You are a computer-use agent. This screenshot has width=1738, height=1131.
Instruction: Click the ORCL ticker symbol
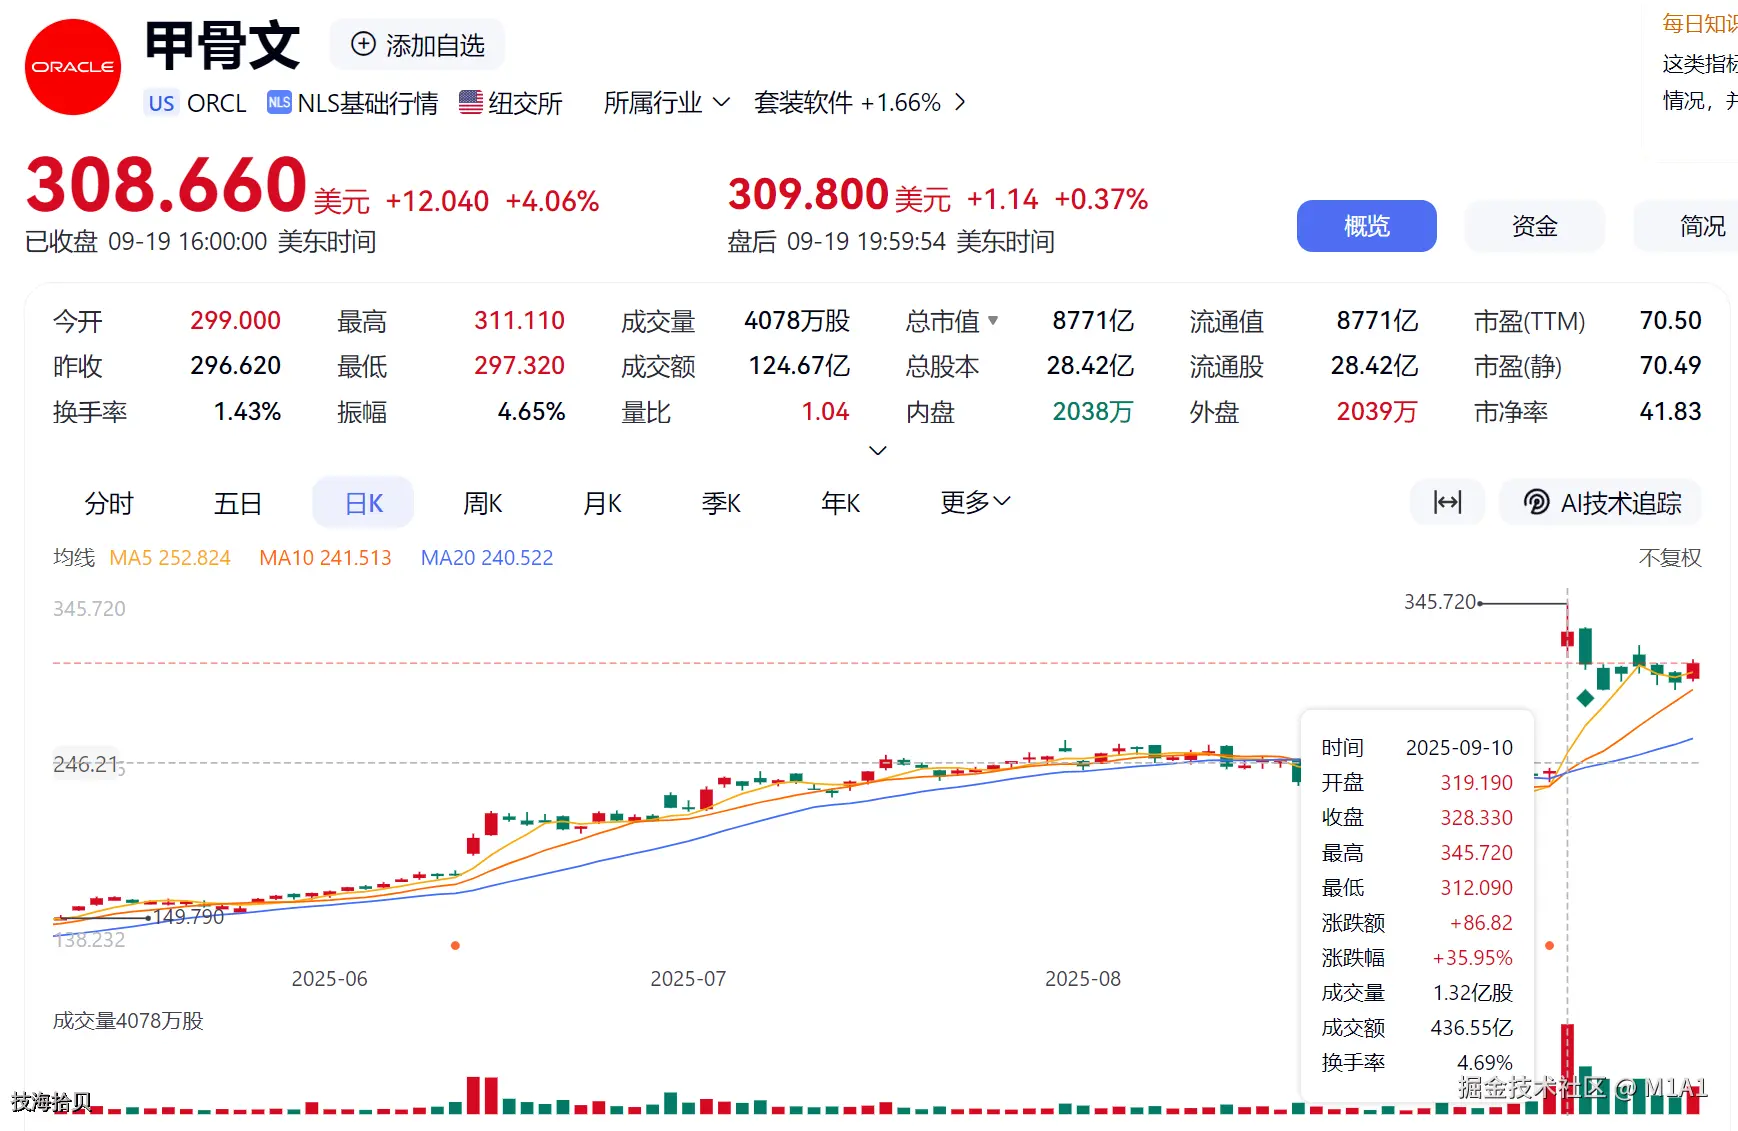[x=217, y=103]
